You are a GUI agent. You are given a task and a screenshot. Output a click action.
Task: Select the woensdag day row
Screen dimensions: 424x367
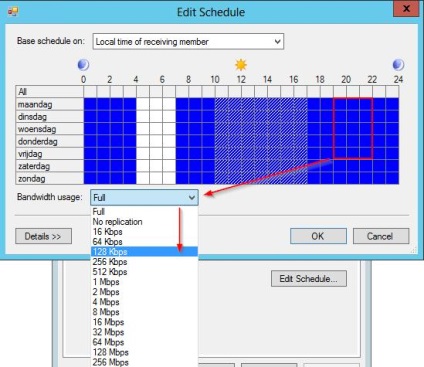[x=49, y=129]
